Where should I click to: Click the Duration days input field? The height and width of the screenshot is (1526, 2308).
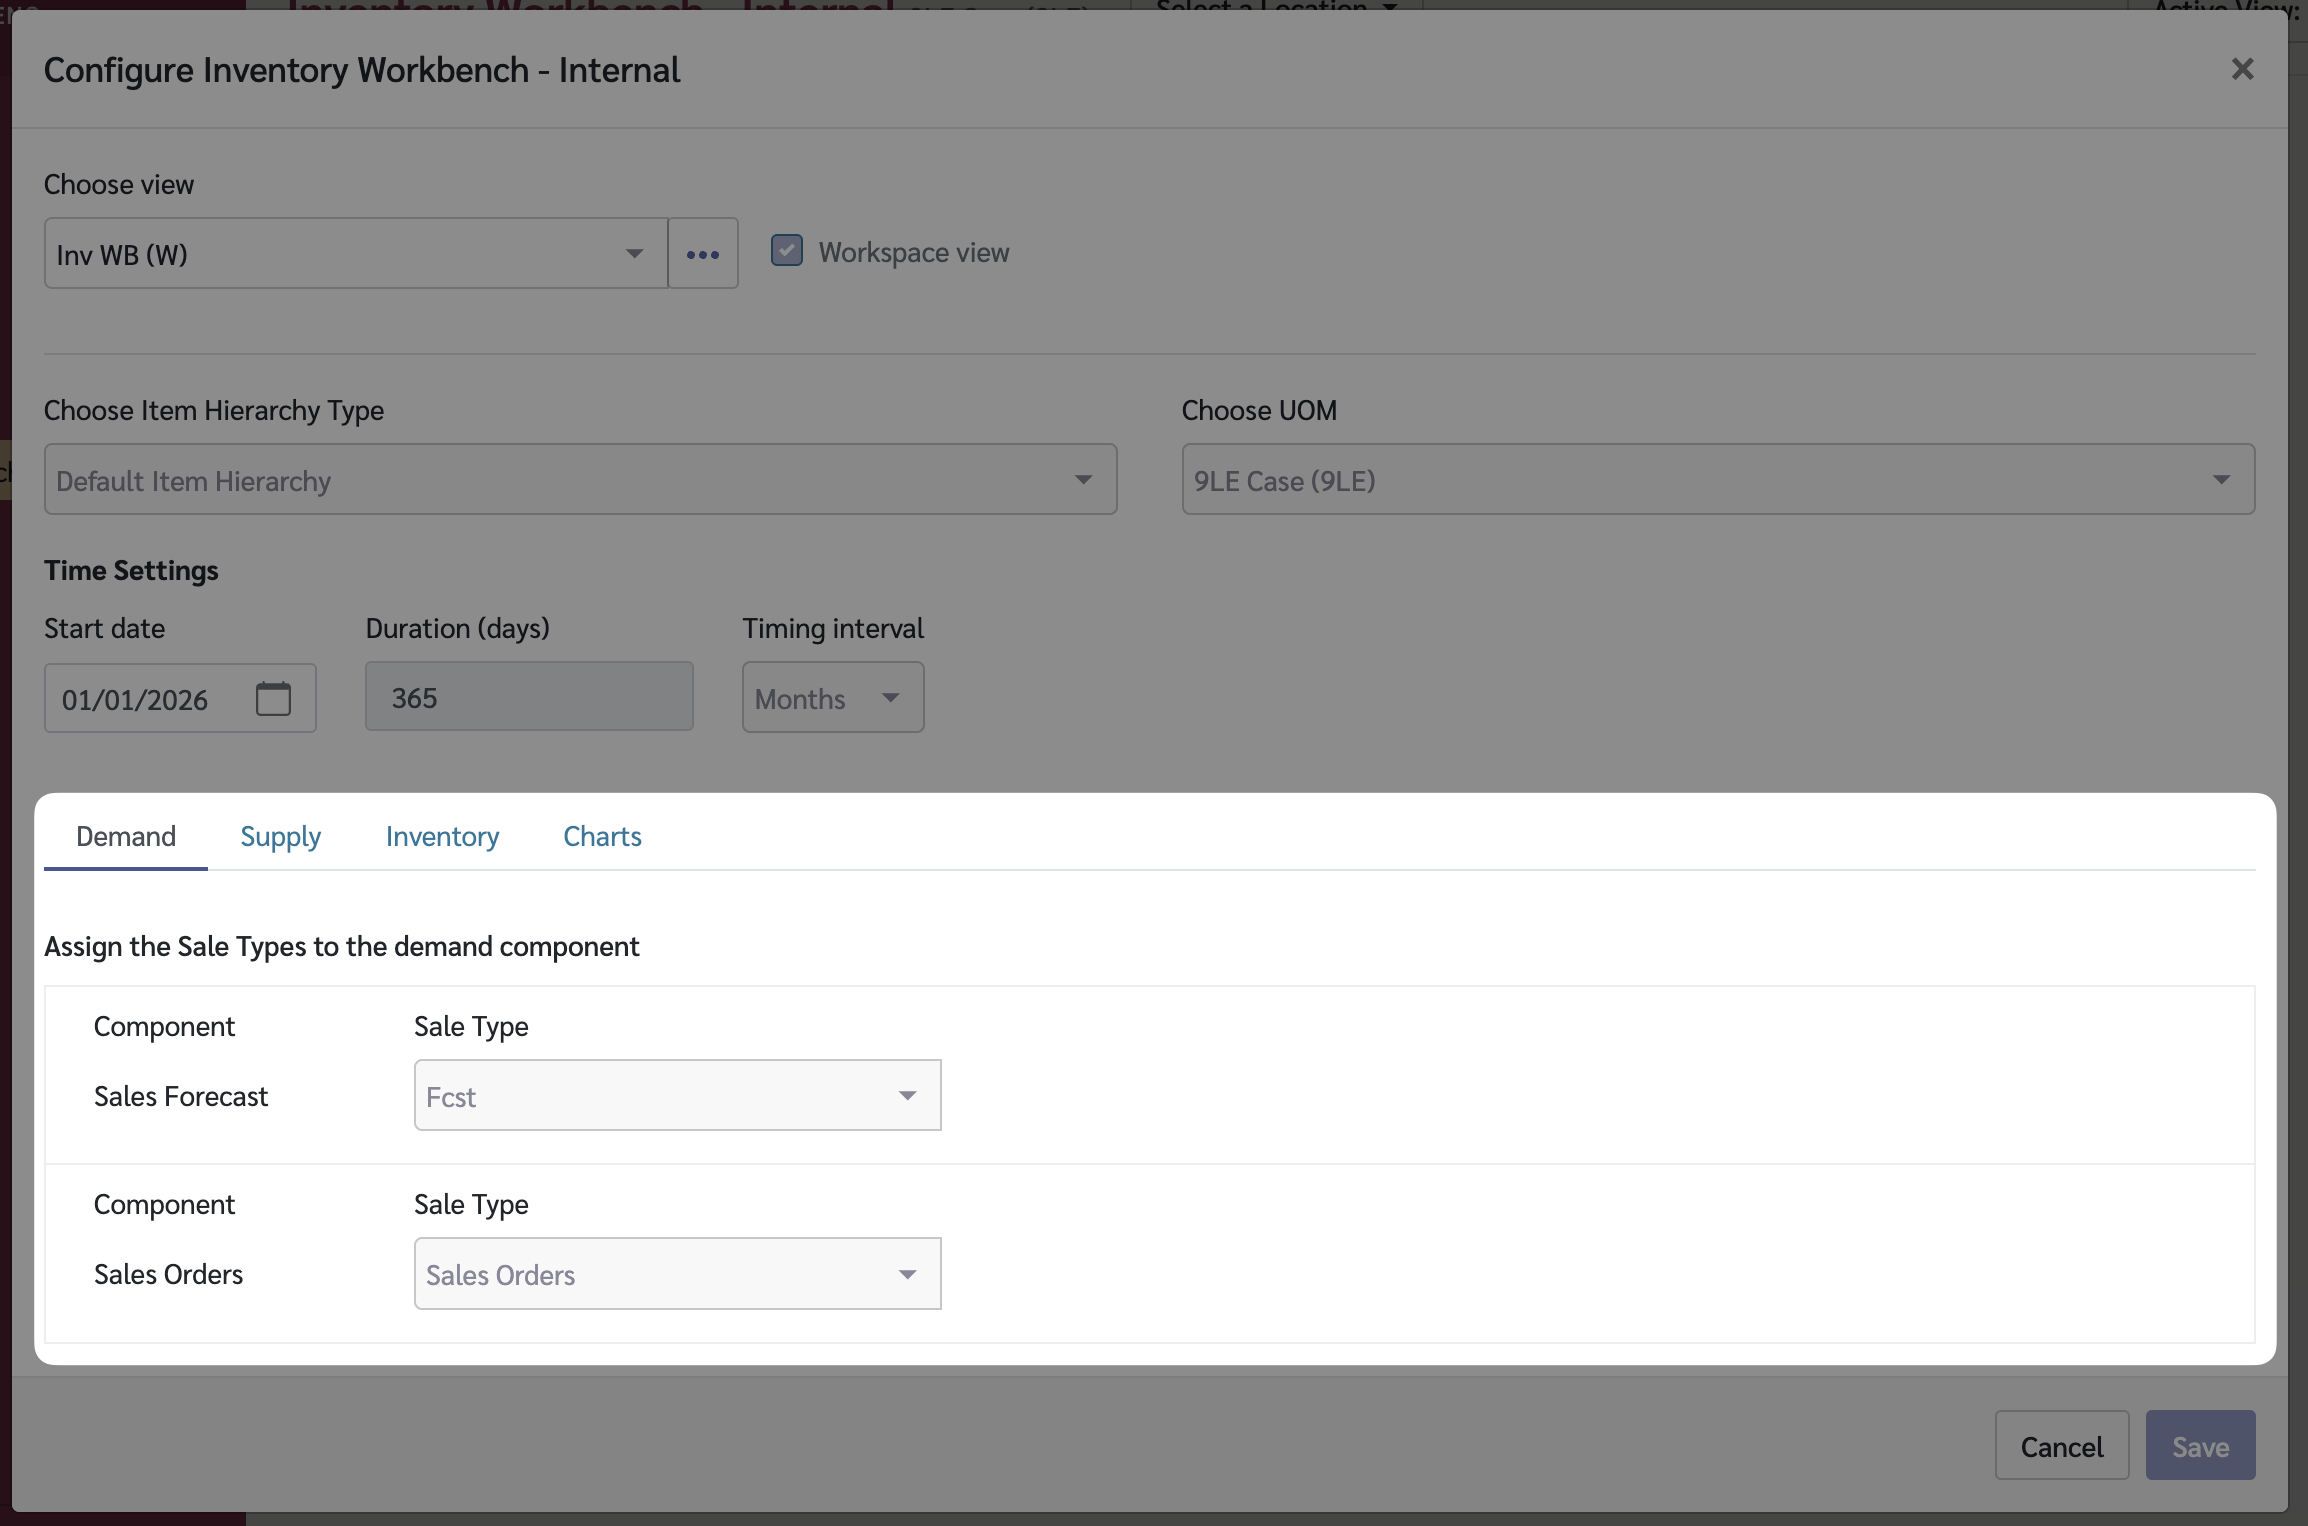(528, 697)
